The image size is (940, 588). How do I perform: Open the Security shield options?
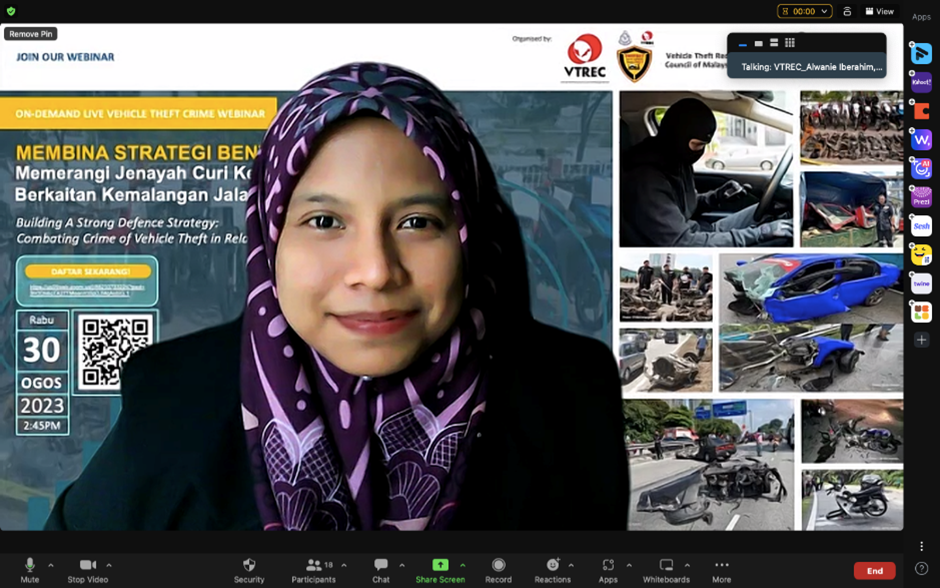point(249,566)
